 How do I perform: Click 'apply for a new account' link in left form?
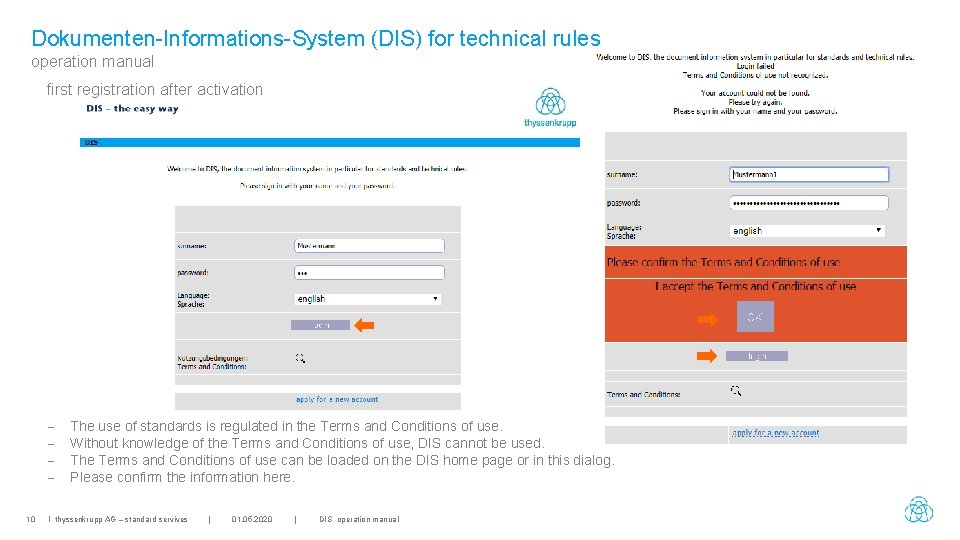337,399
